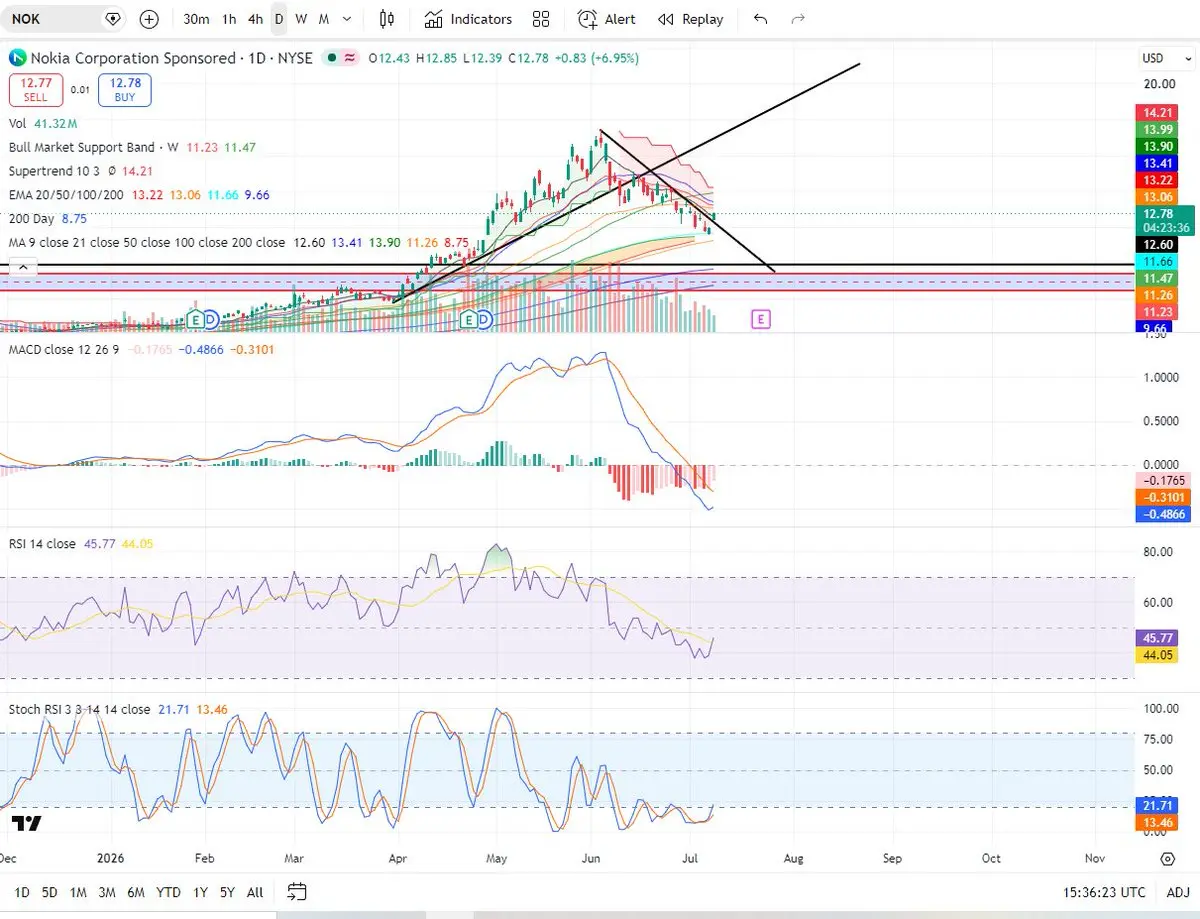
Task: Click the diamond icon inside the symbol box
Action: click(x=112, y=19)
